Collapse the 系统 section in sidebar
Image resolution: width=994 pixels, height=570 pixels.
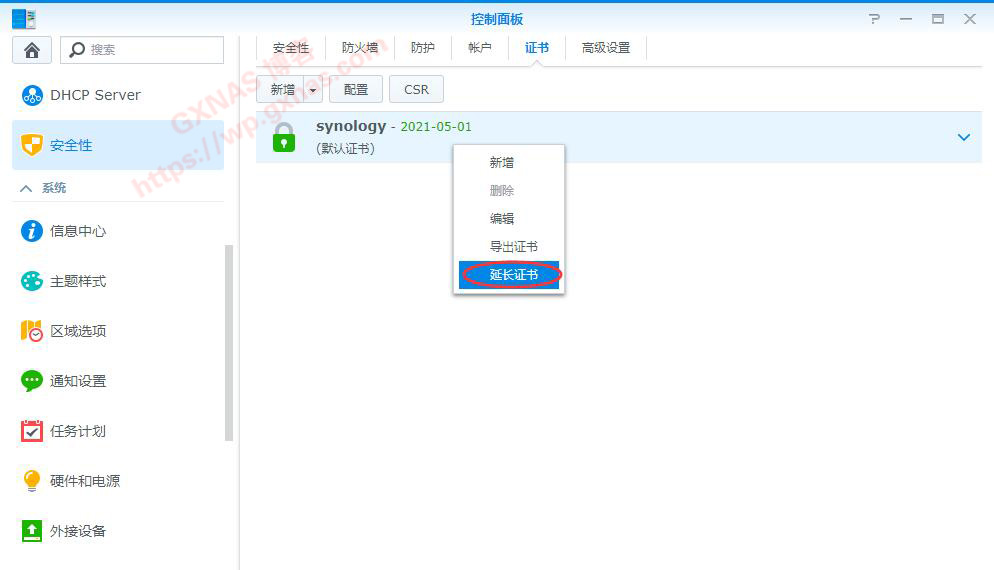(26, 188)
